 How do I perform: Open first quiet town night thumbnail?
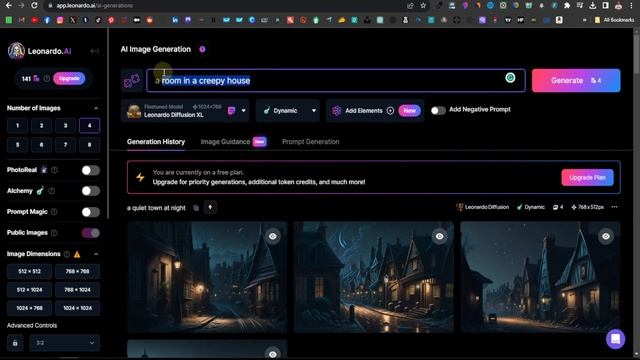[x=207, y=277]
